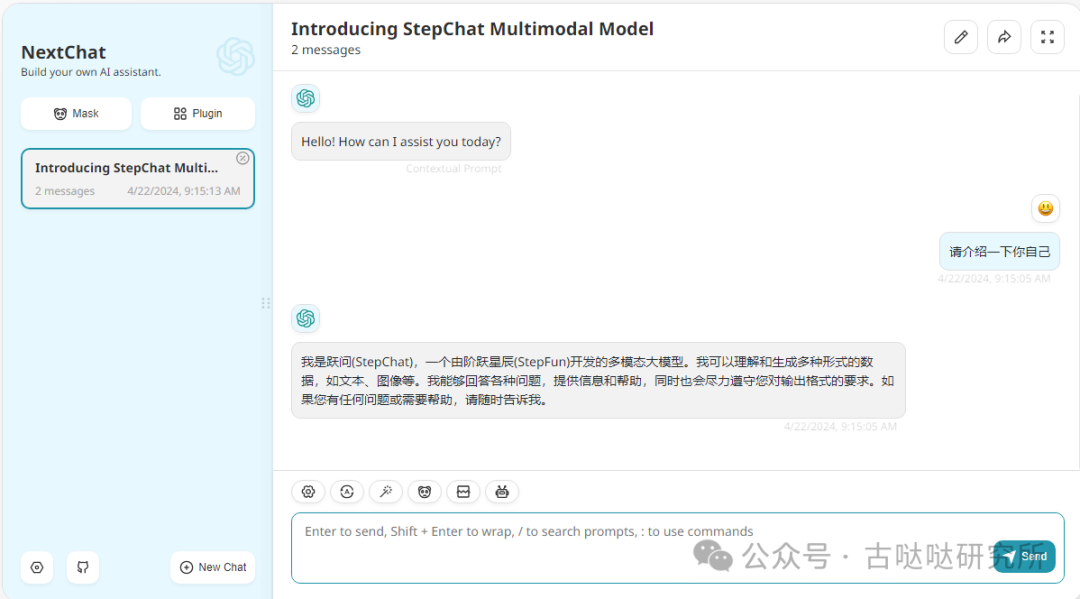Click the user message 请介绍一下你自己
This screenshot has width=1080, height=599.
[x=999, y=252]
